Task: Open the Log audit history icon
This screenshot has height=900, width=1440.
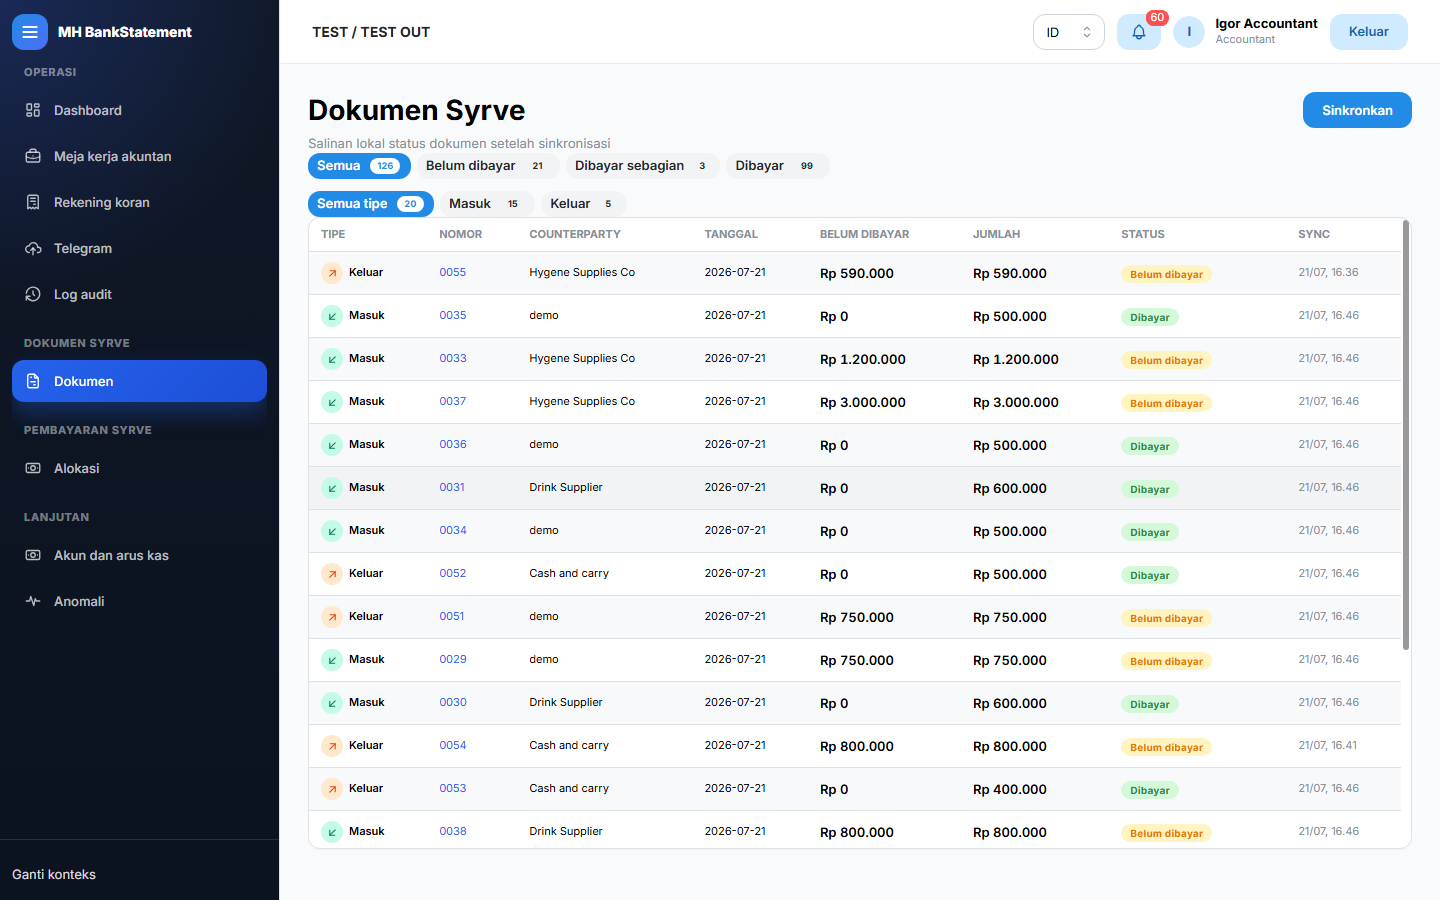Action: pyautogui.click(x=33, y=294)
